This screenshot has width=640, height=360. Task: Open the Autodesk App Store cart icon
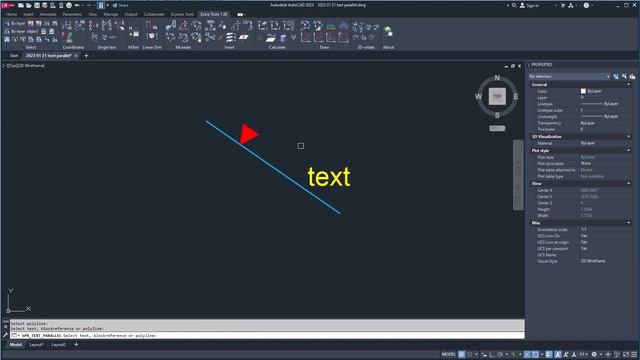click(563, 5)
